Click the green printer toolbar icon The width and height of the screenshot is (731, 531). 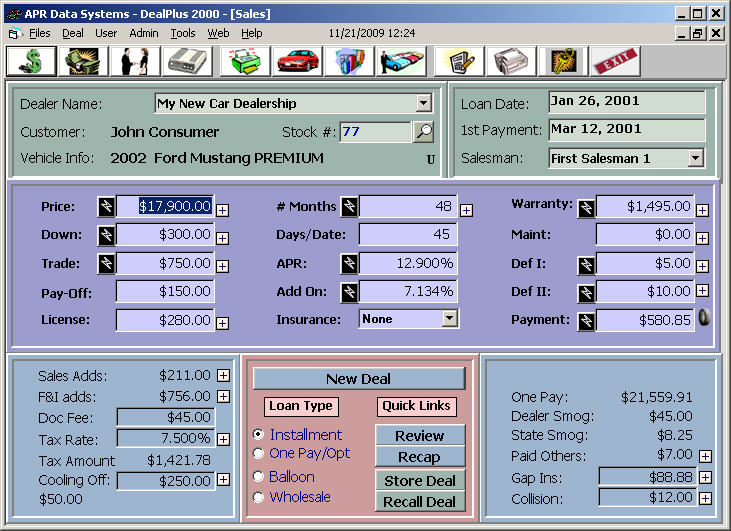(x=245, y=61)
